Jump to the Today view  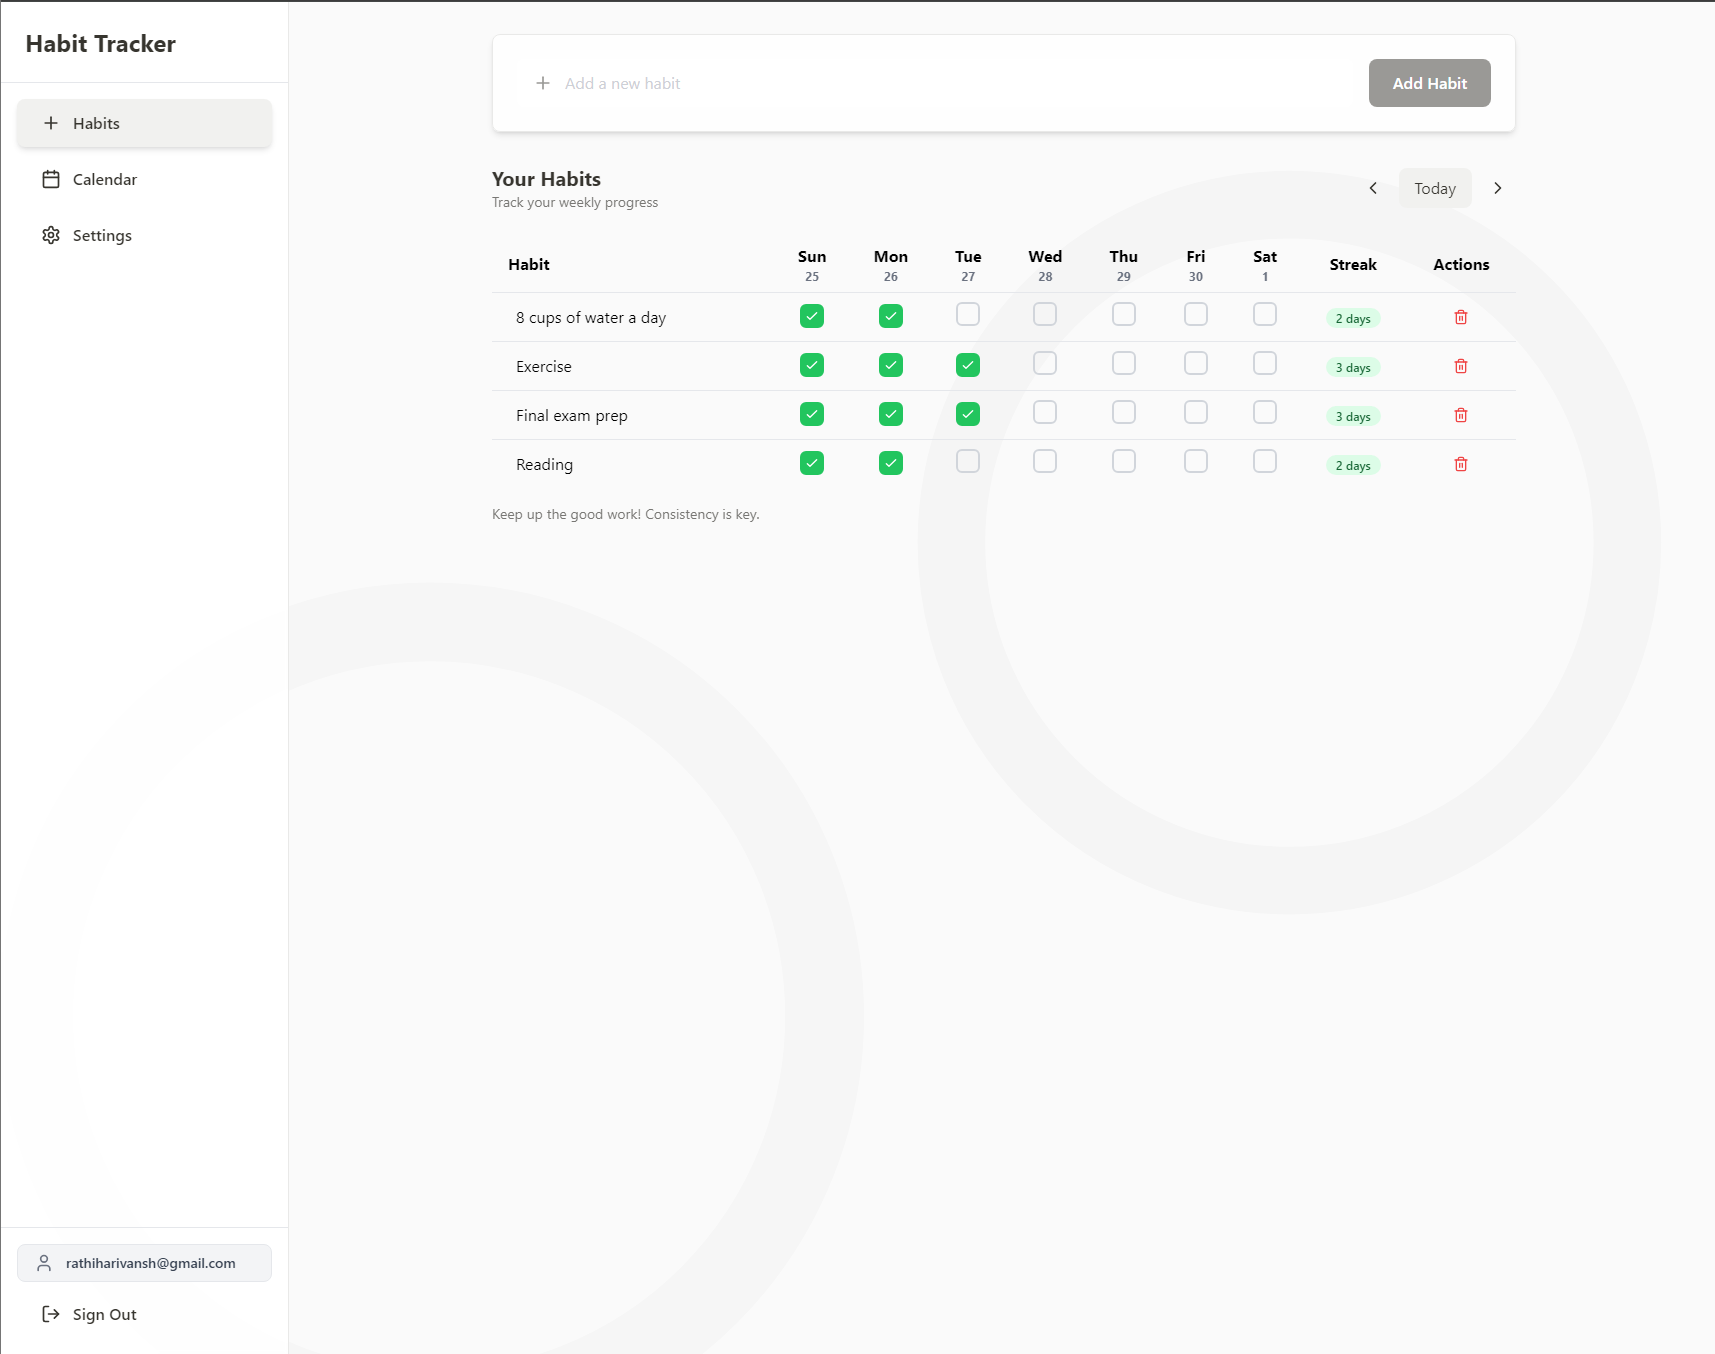click(1434, 188)
